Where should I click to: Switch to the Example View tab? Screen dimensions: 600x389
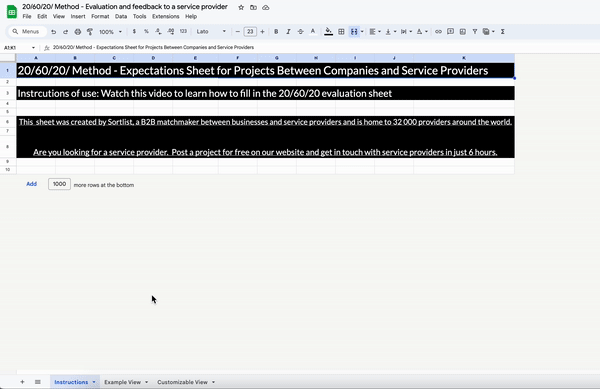(122, 382)
